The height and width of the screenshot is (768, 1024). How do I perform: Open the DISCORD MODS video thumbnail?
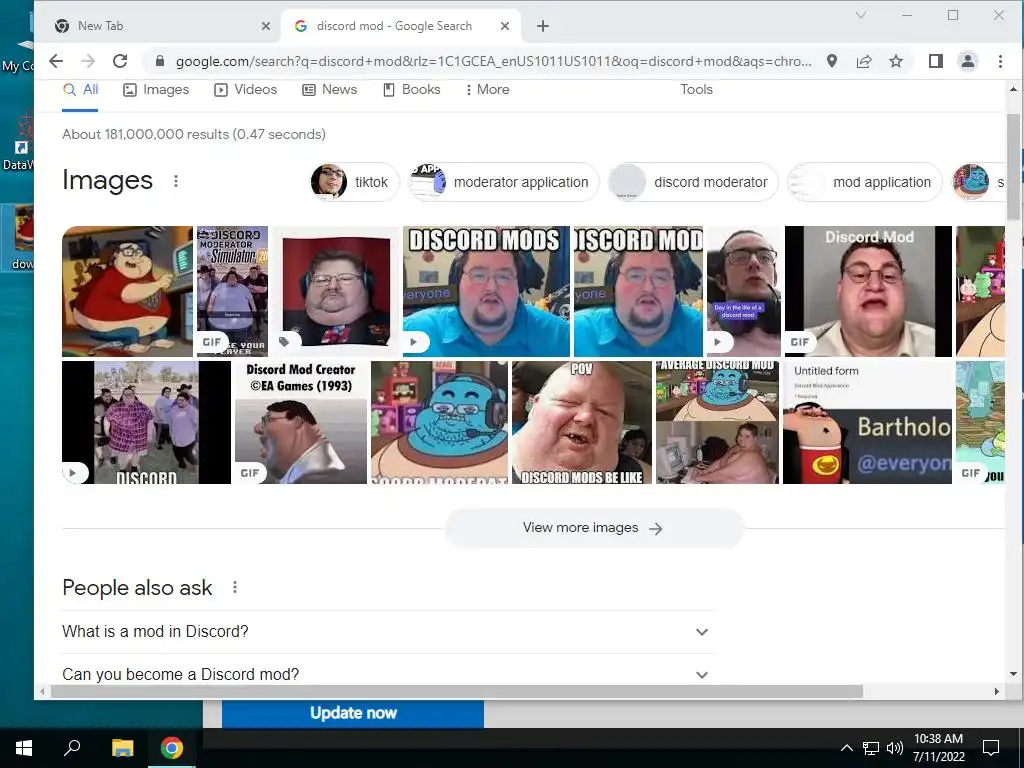pos(486,291)
